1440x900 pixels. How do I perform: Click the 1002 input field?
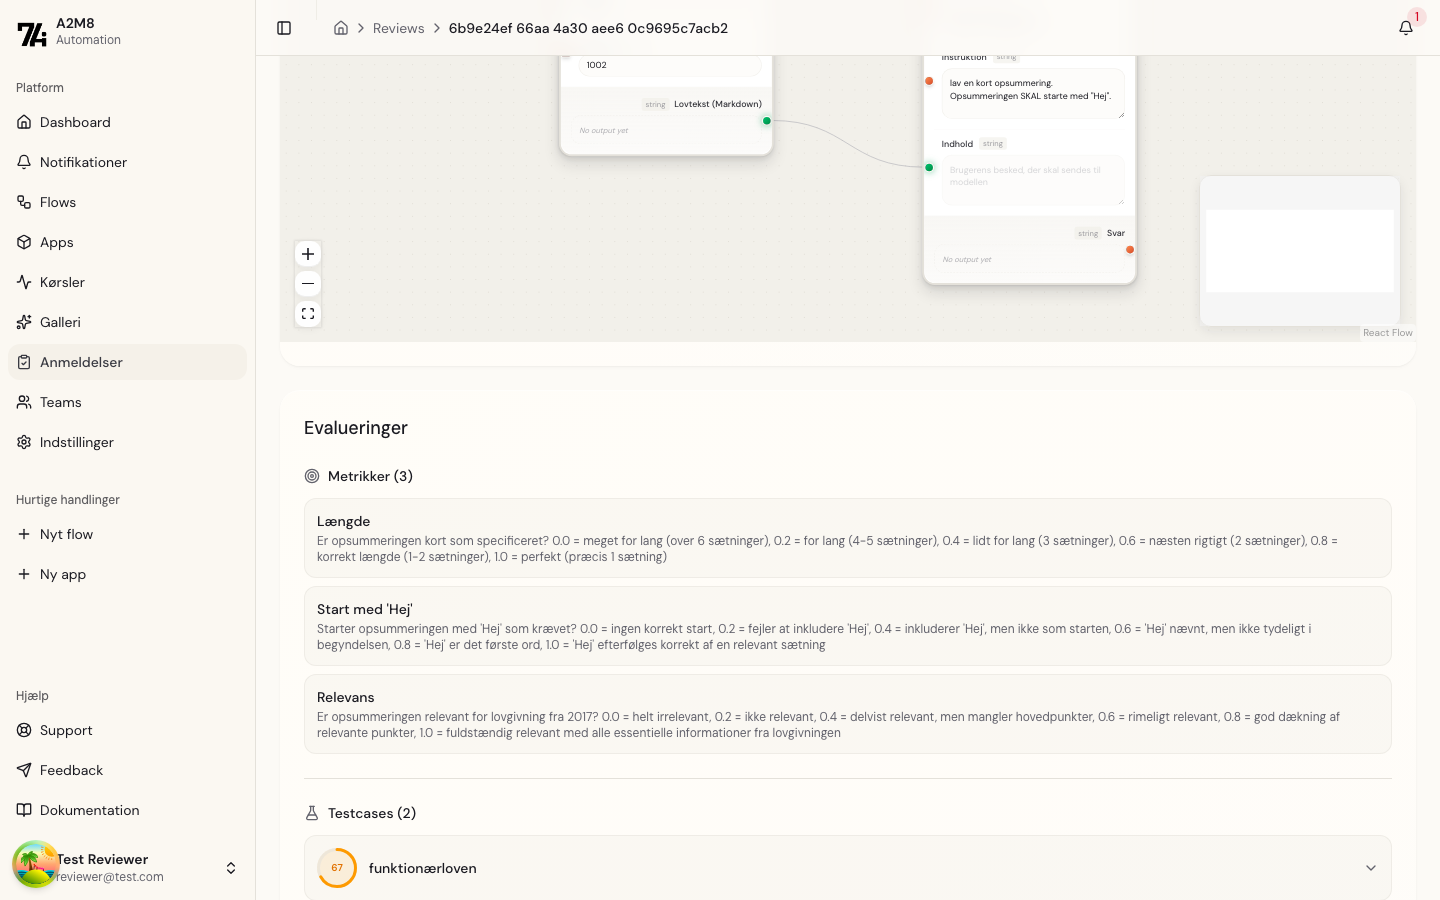coord(670,65)
